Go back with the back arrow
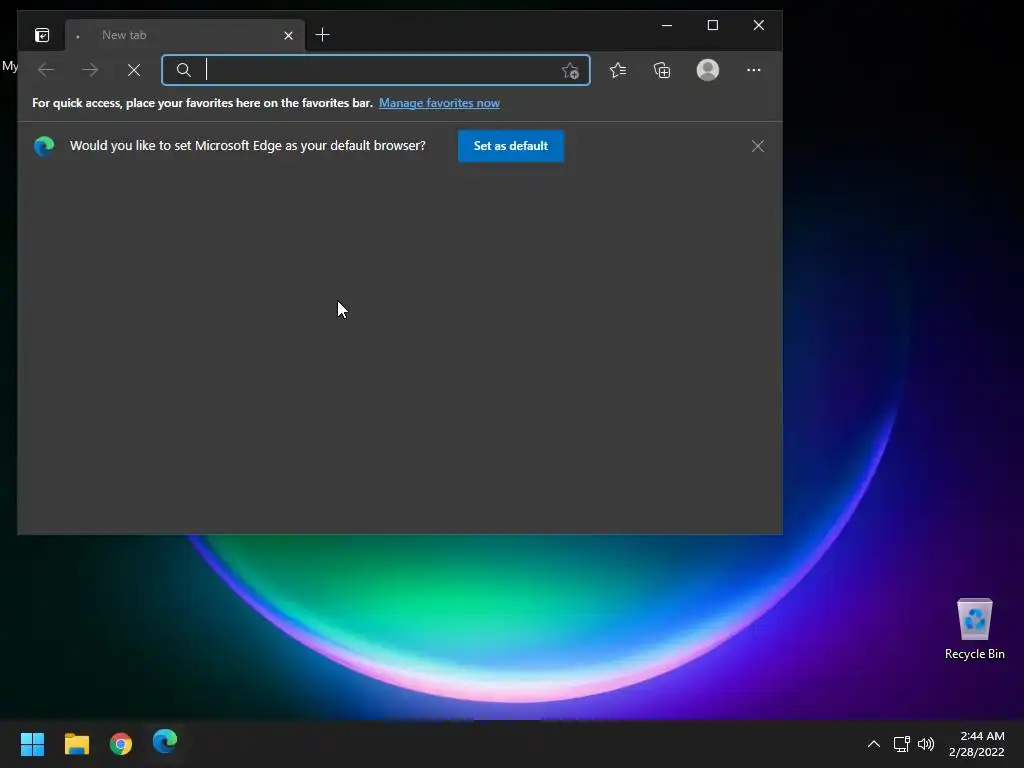The height and width of the screenshot is (768, 1024). pos(46,70)
